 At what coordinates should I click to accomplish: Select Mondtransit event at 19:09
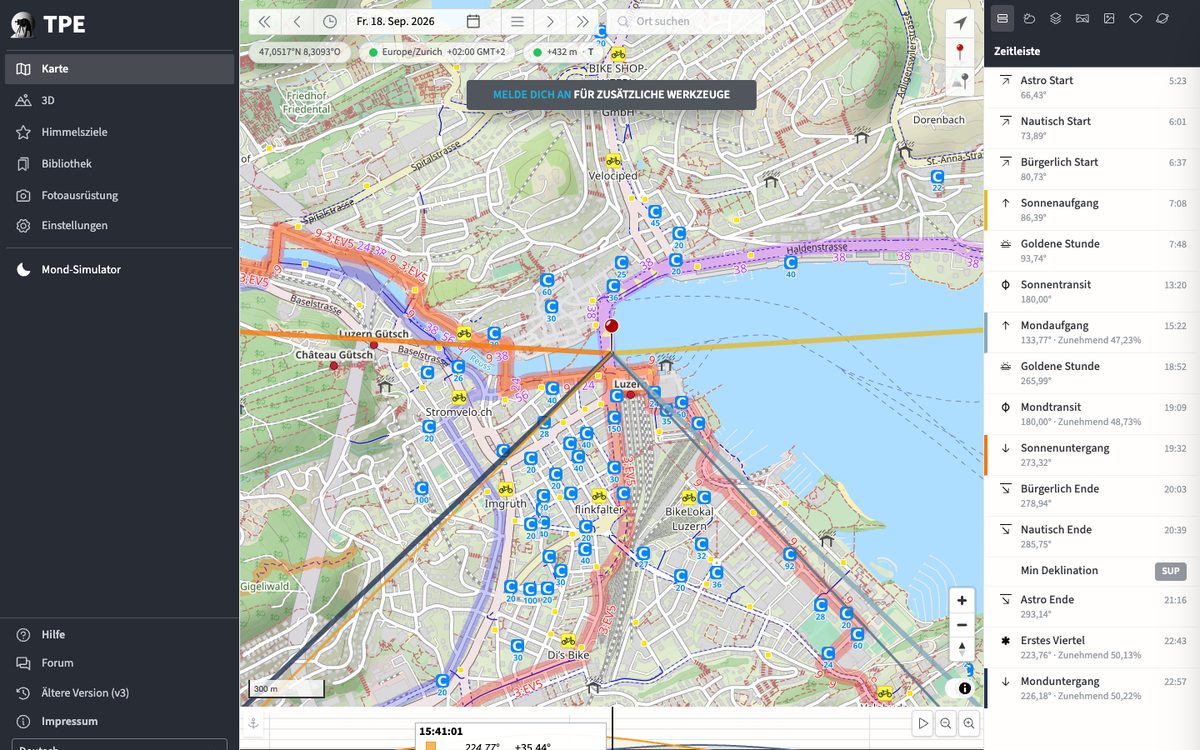[1092, 415]
